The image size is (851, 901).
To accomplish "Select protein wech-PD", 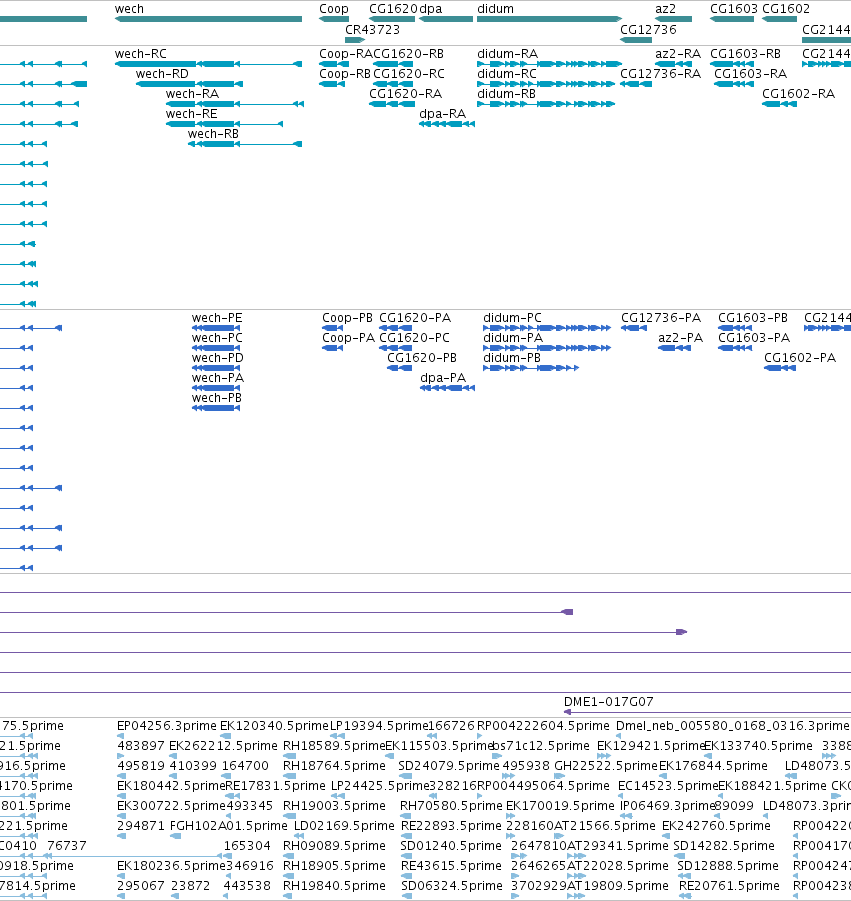I will point(217,357).
